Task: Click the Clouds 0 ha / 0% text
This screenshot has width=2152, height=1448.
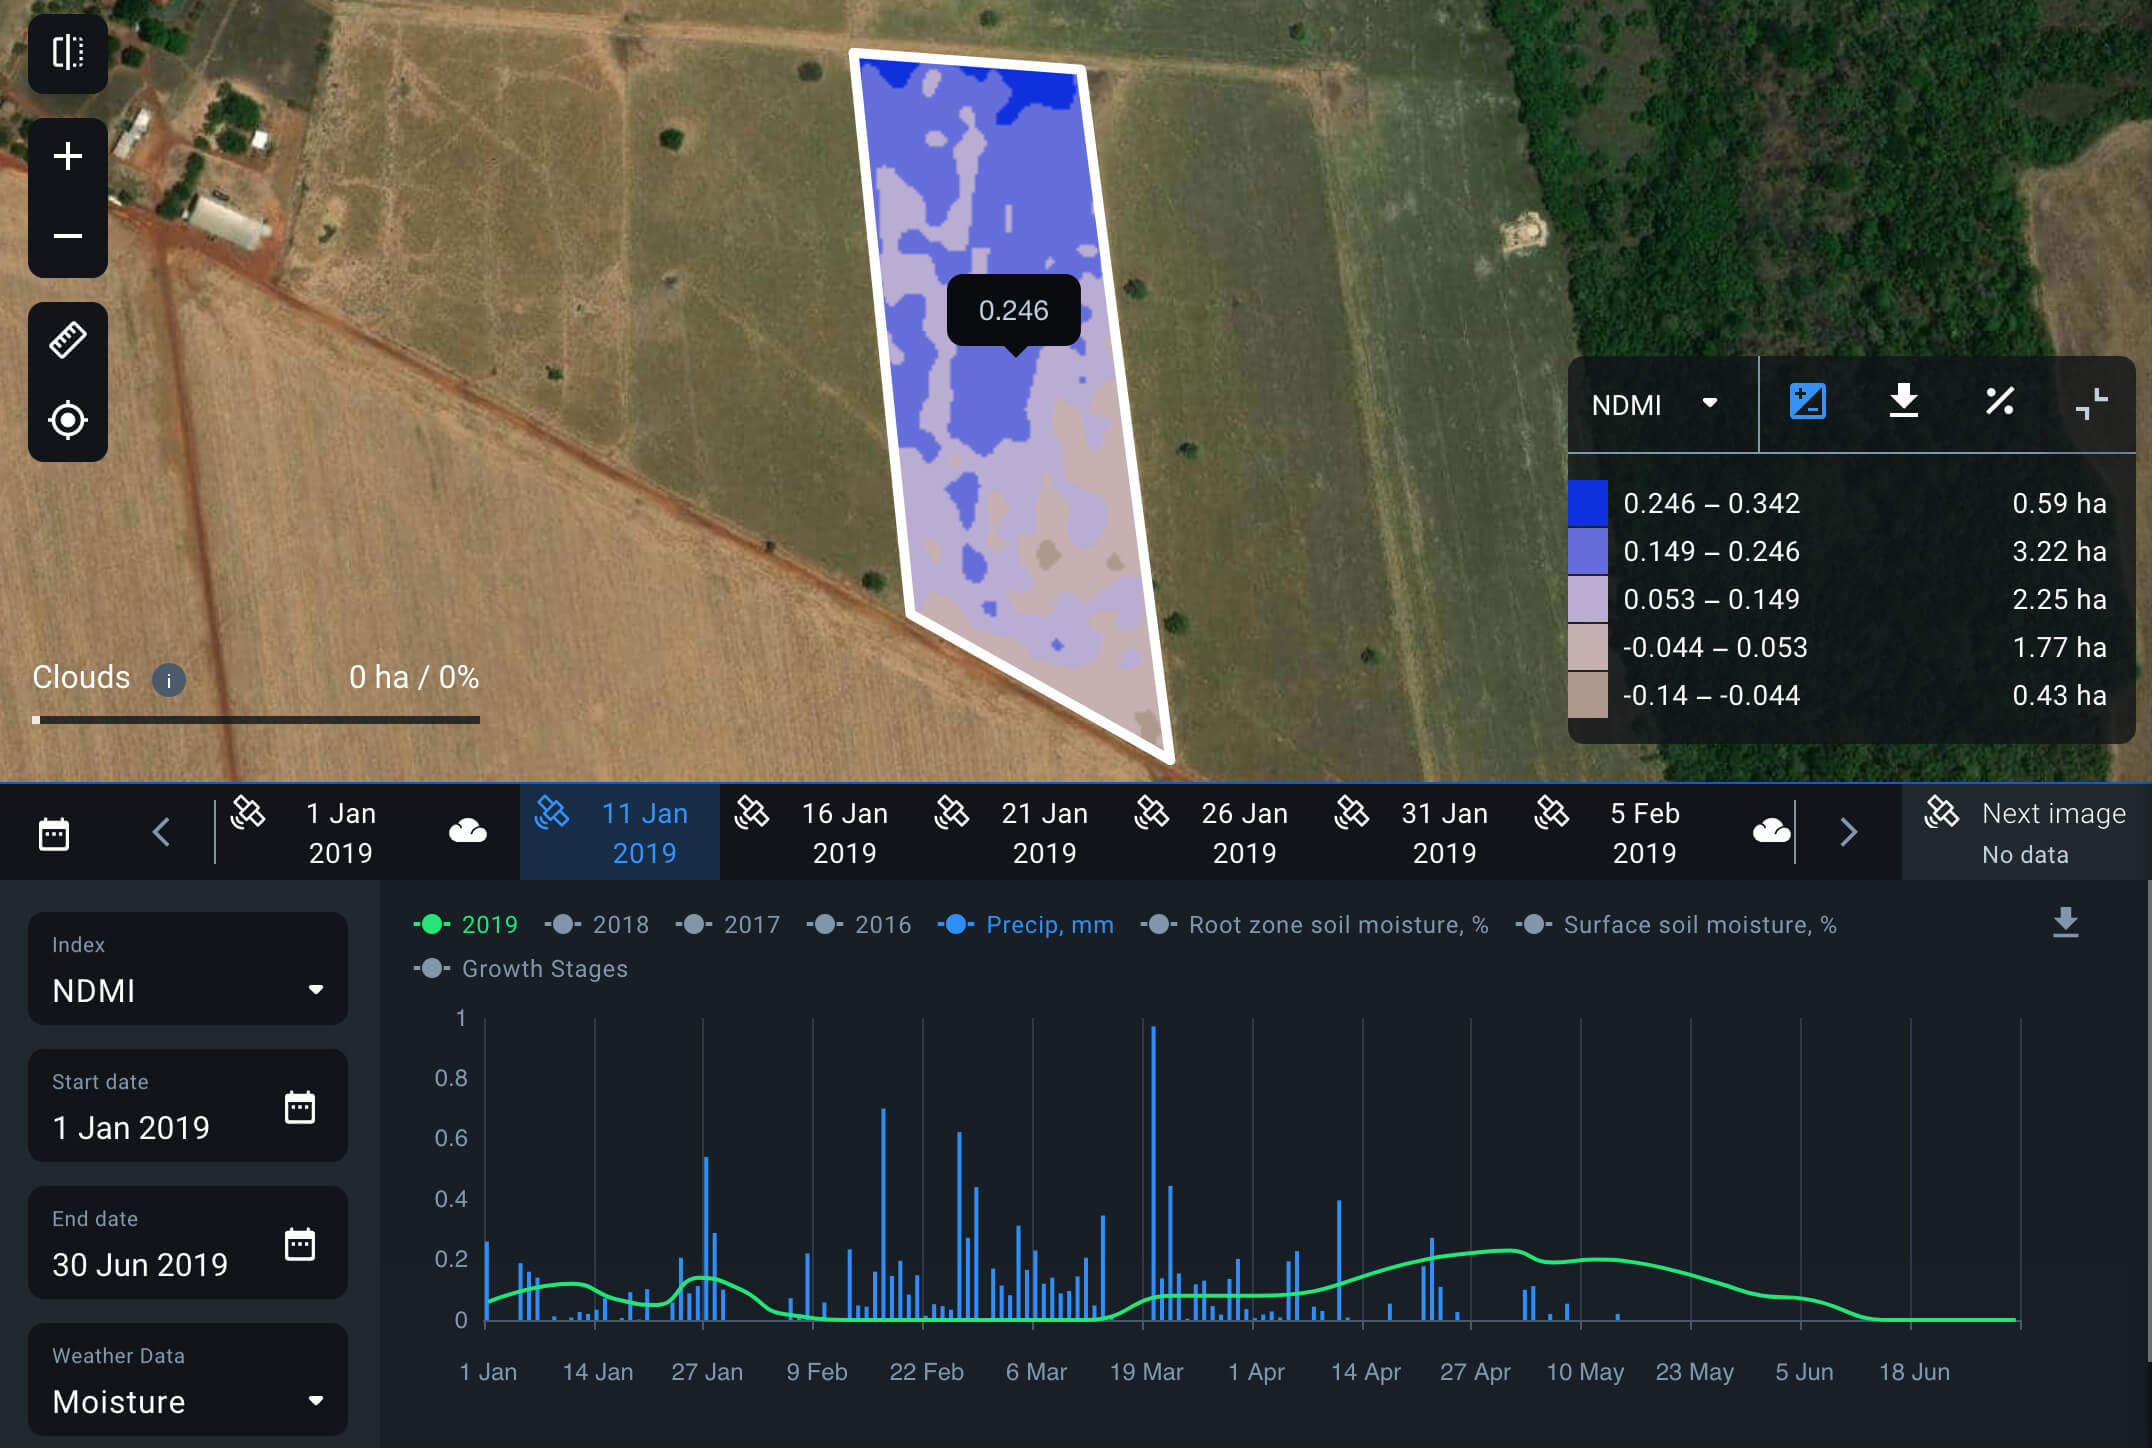Action: [414, 678]
